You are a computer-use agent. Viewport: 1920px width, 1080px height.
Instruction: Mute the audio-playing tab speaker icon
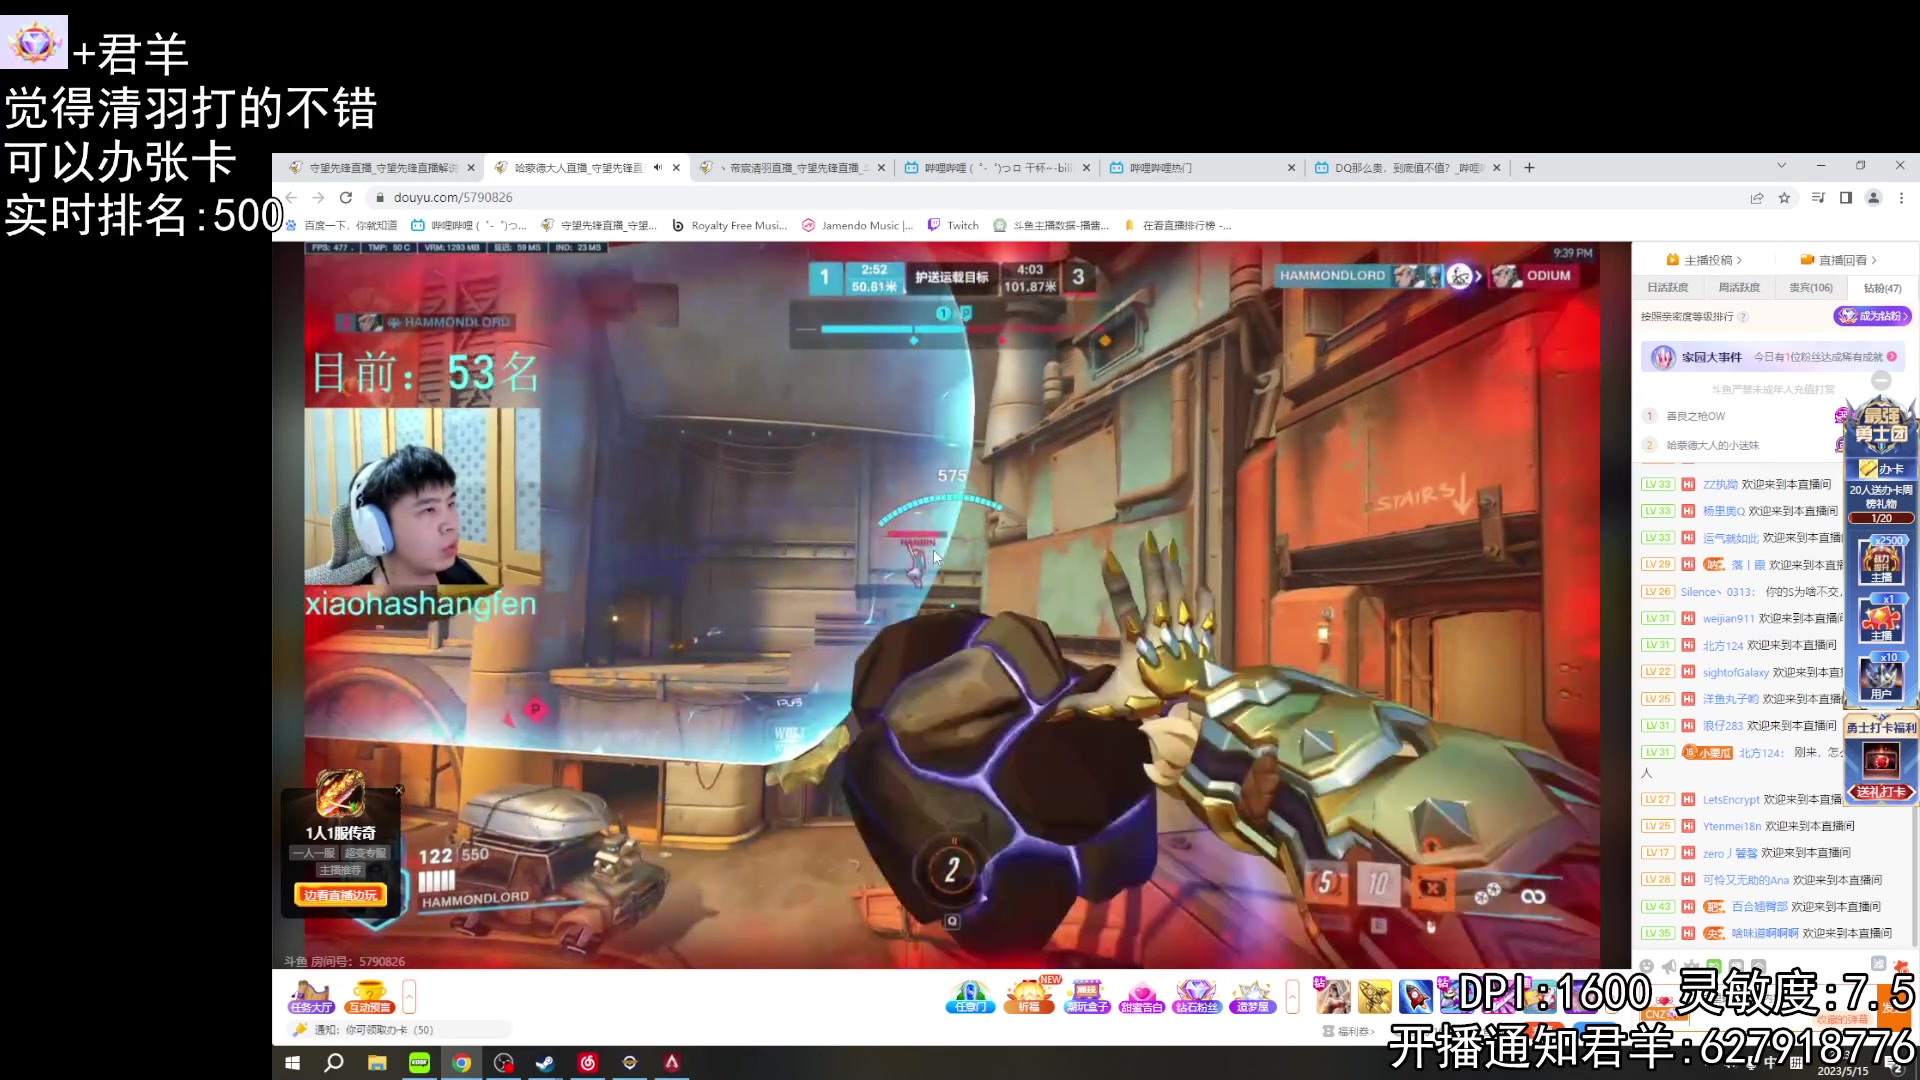pyautogui.click(x=657, y=168)
